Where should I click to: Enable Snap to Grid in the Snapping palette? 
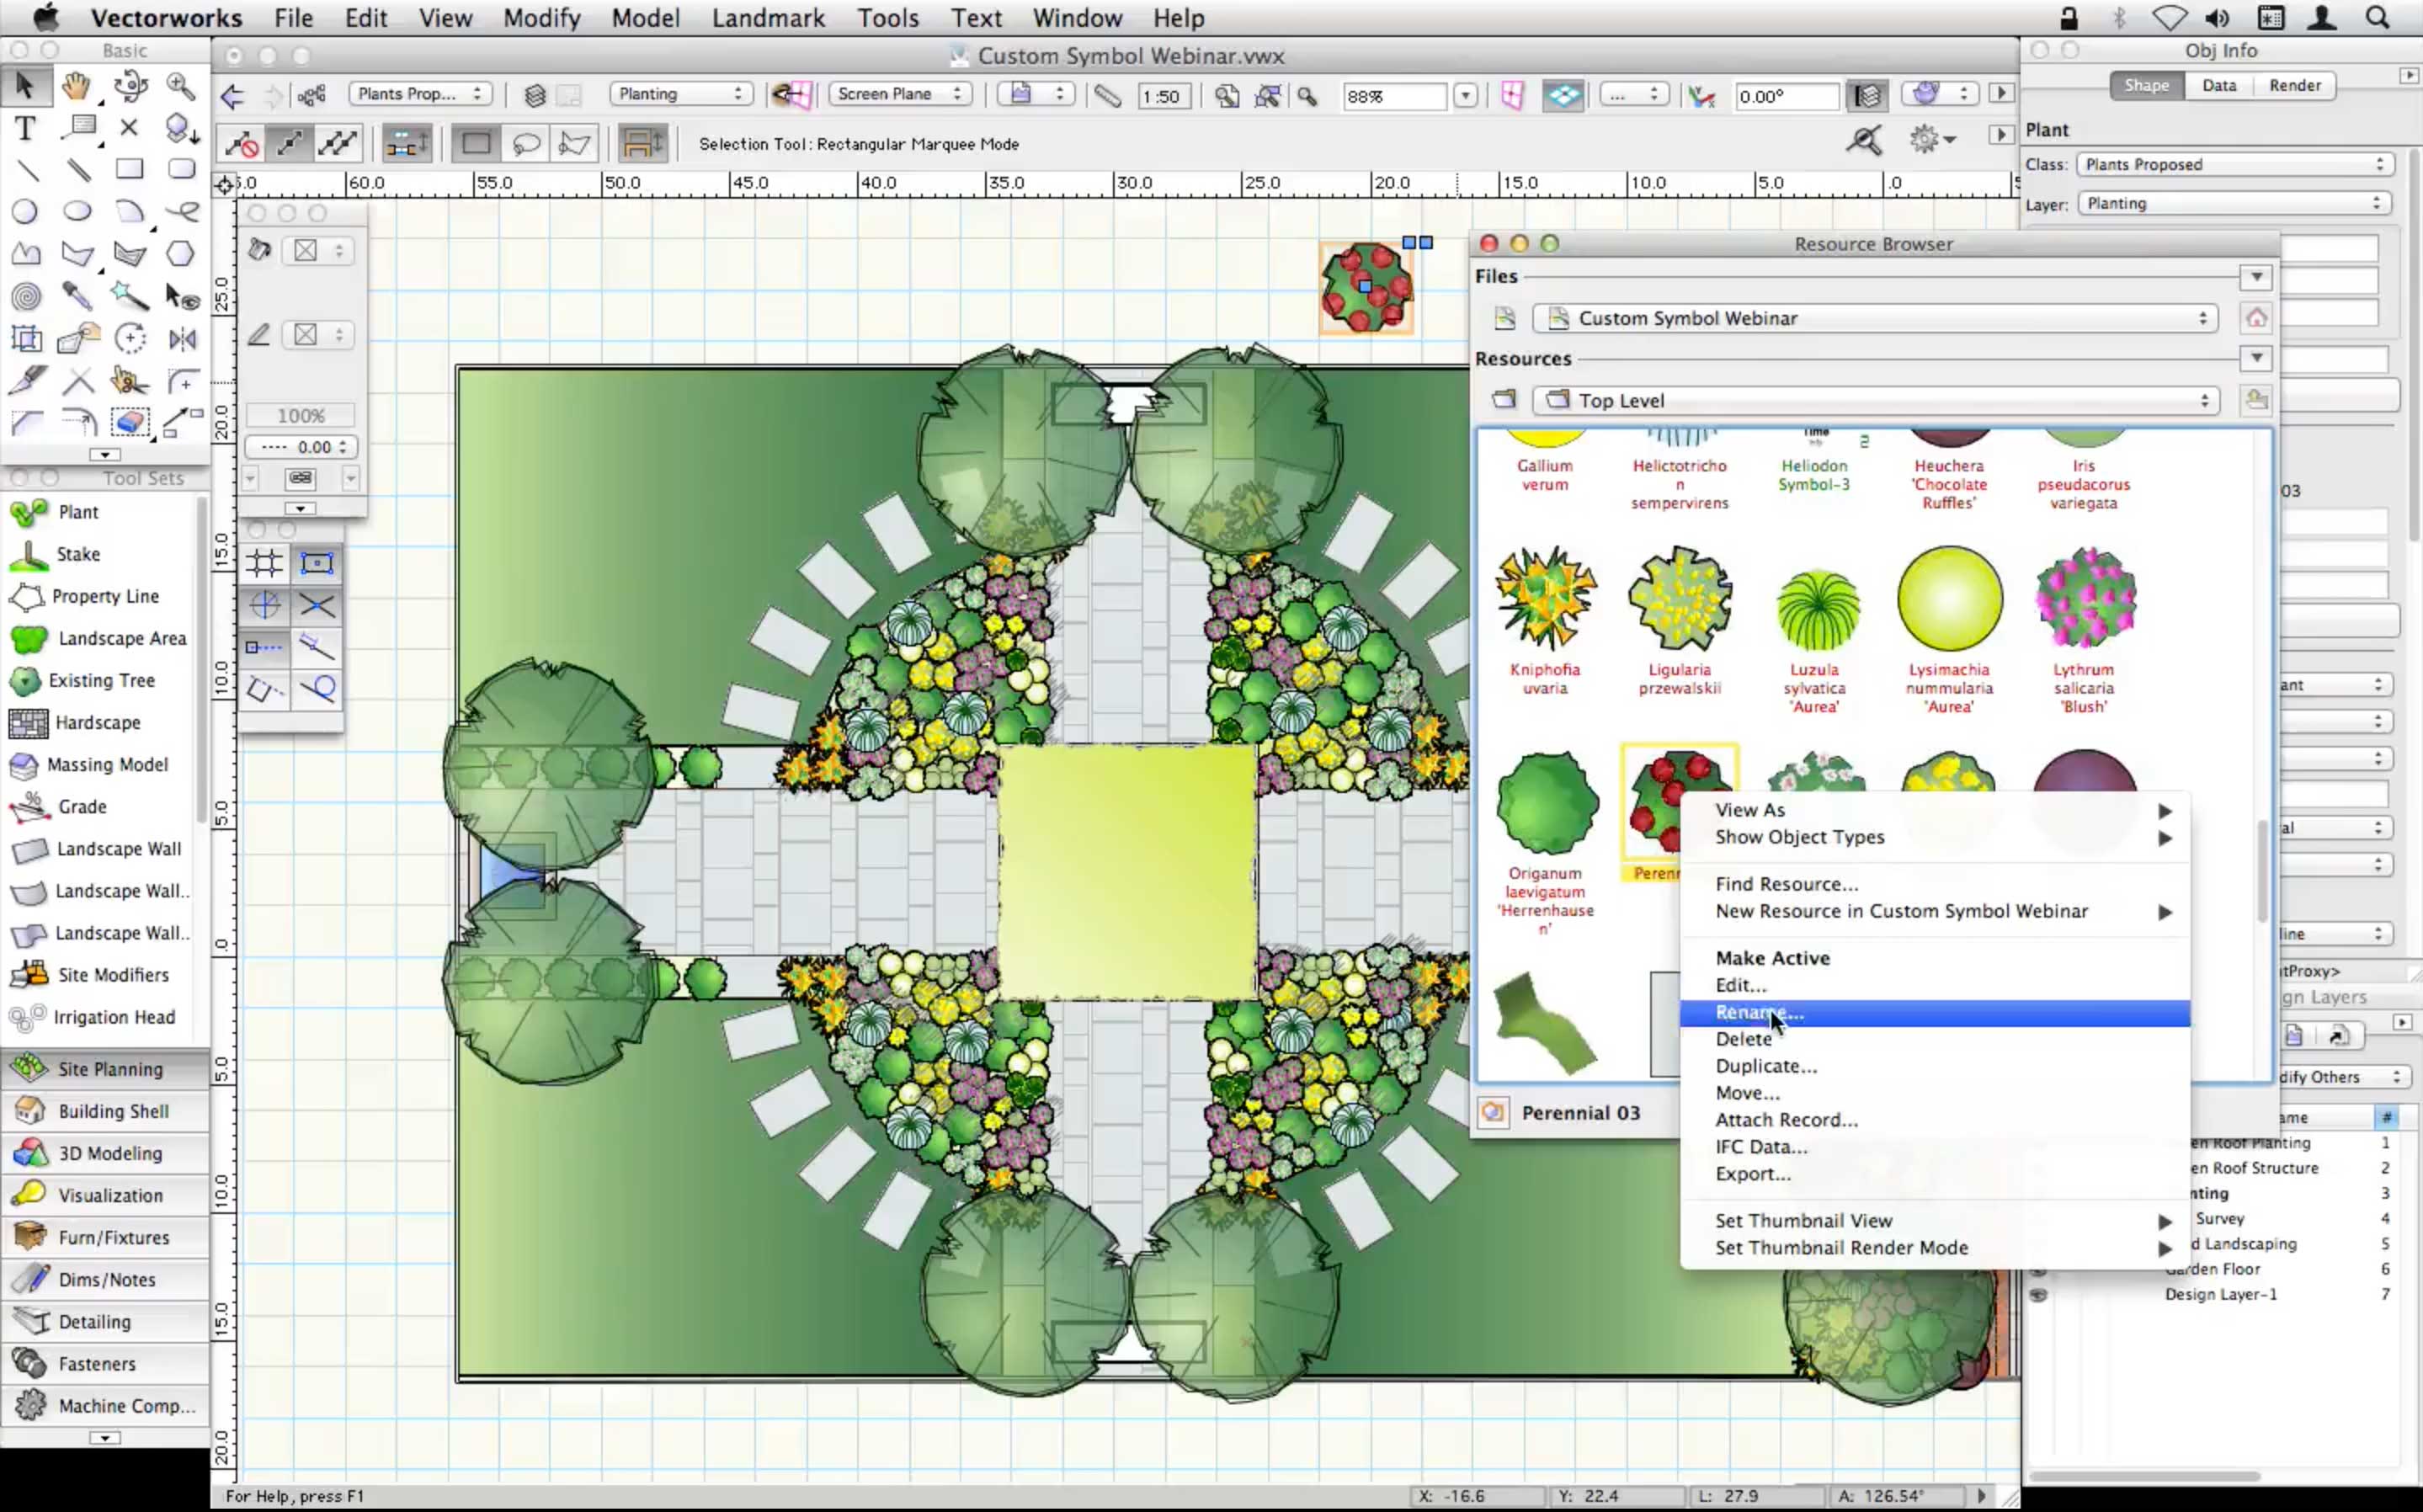pos(264,563)
